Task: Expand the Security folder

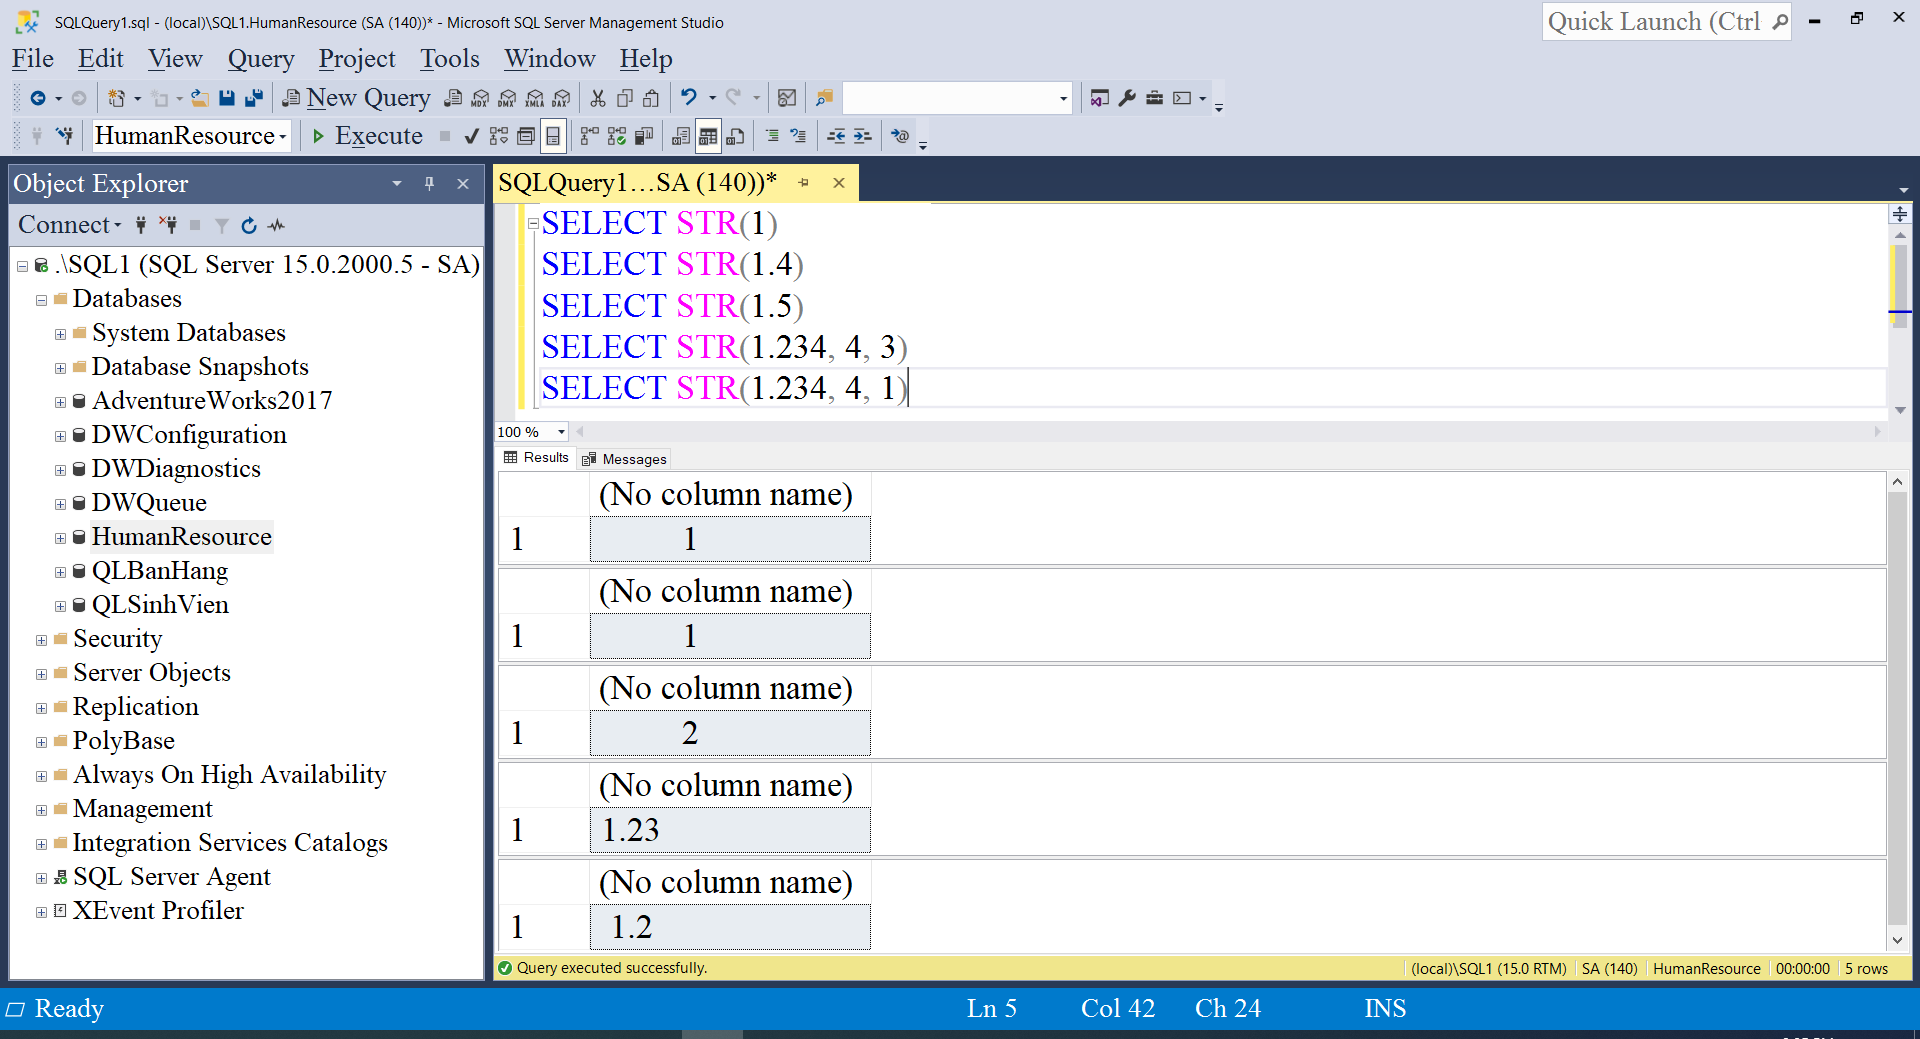Action: [41, 640]
